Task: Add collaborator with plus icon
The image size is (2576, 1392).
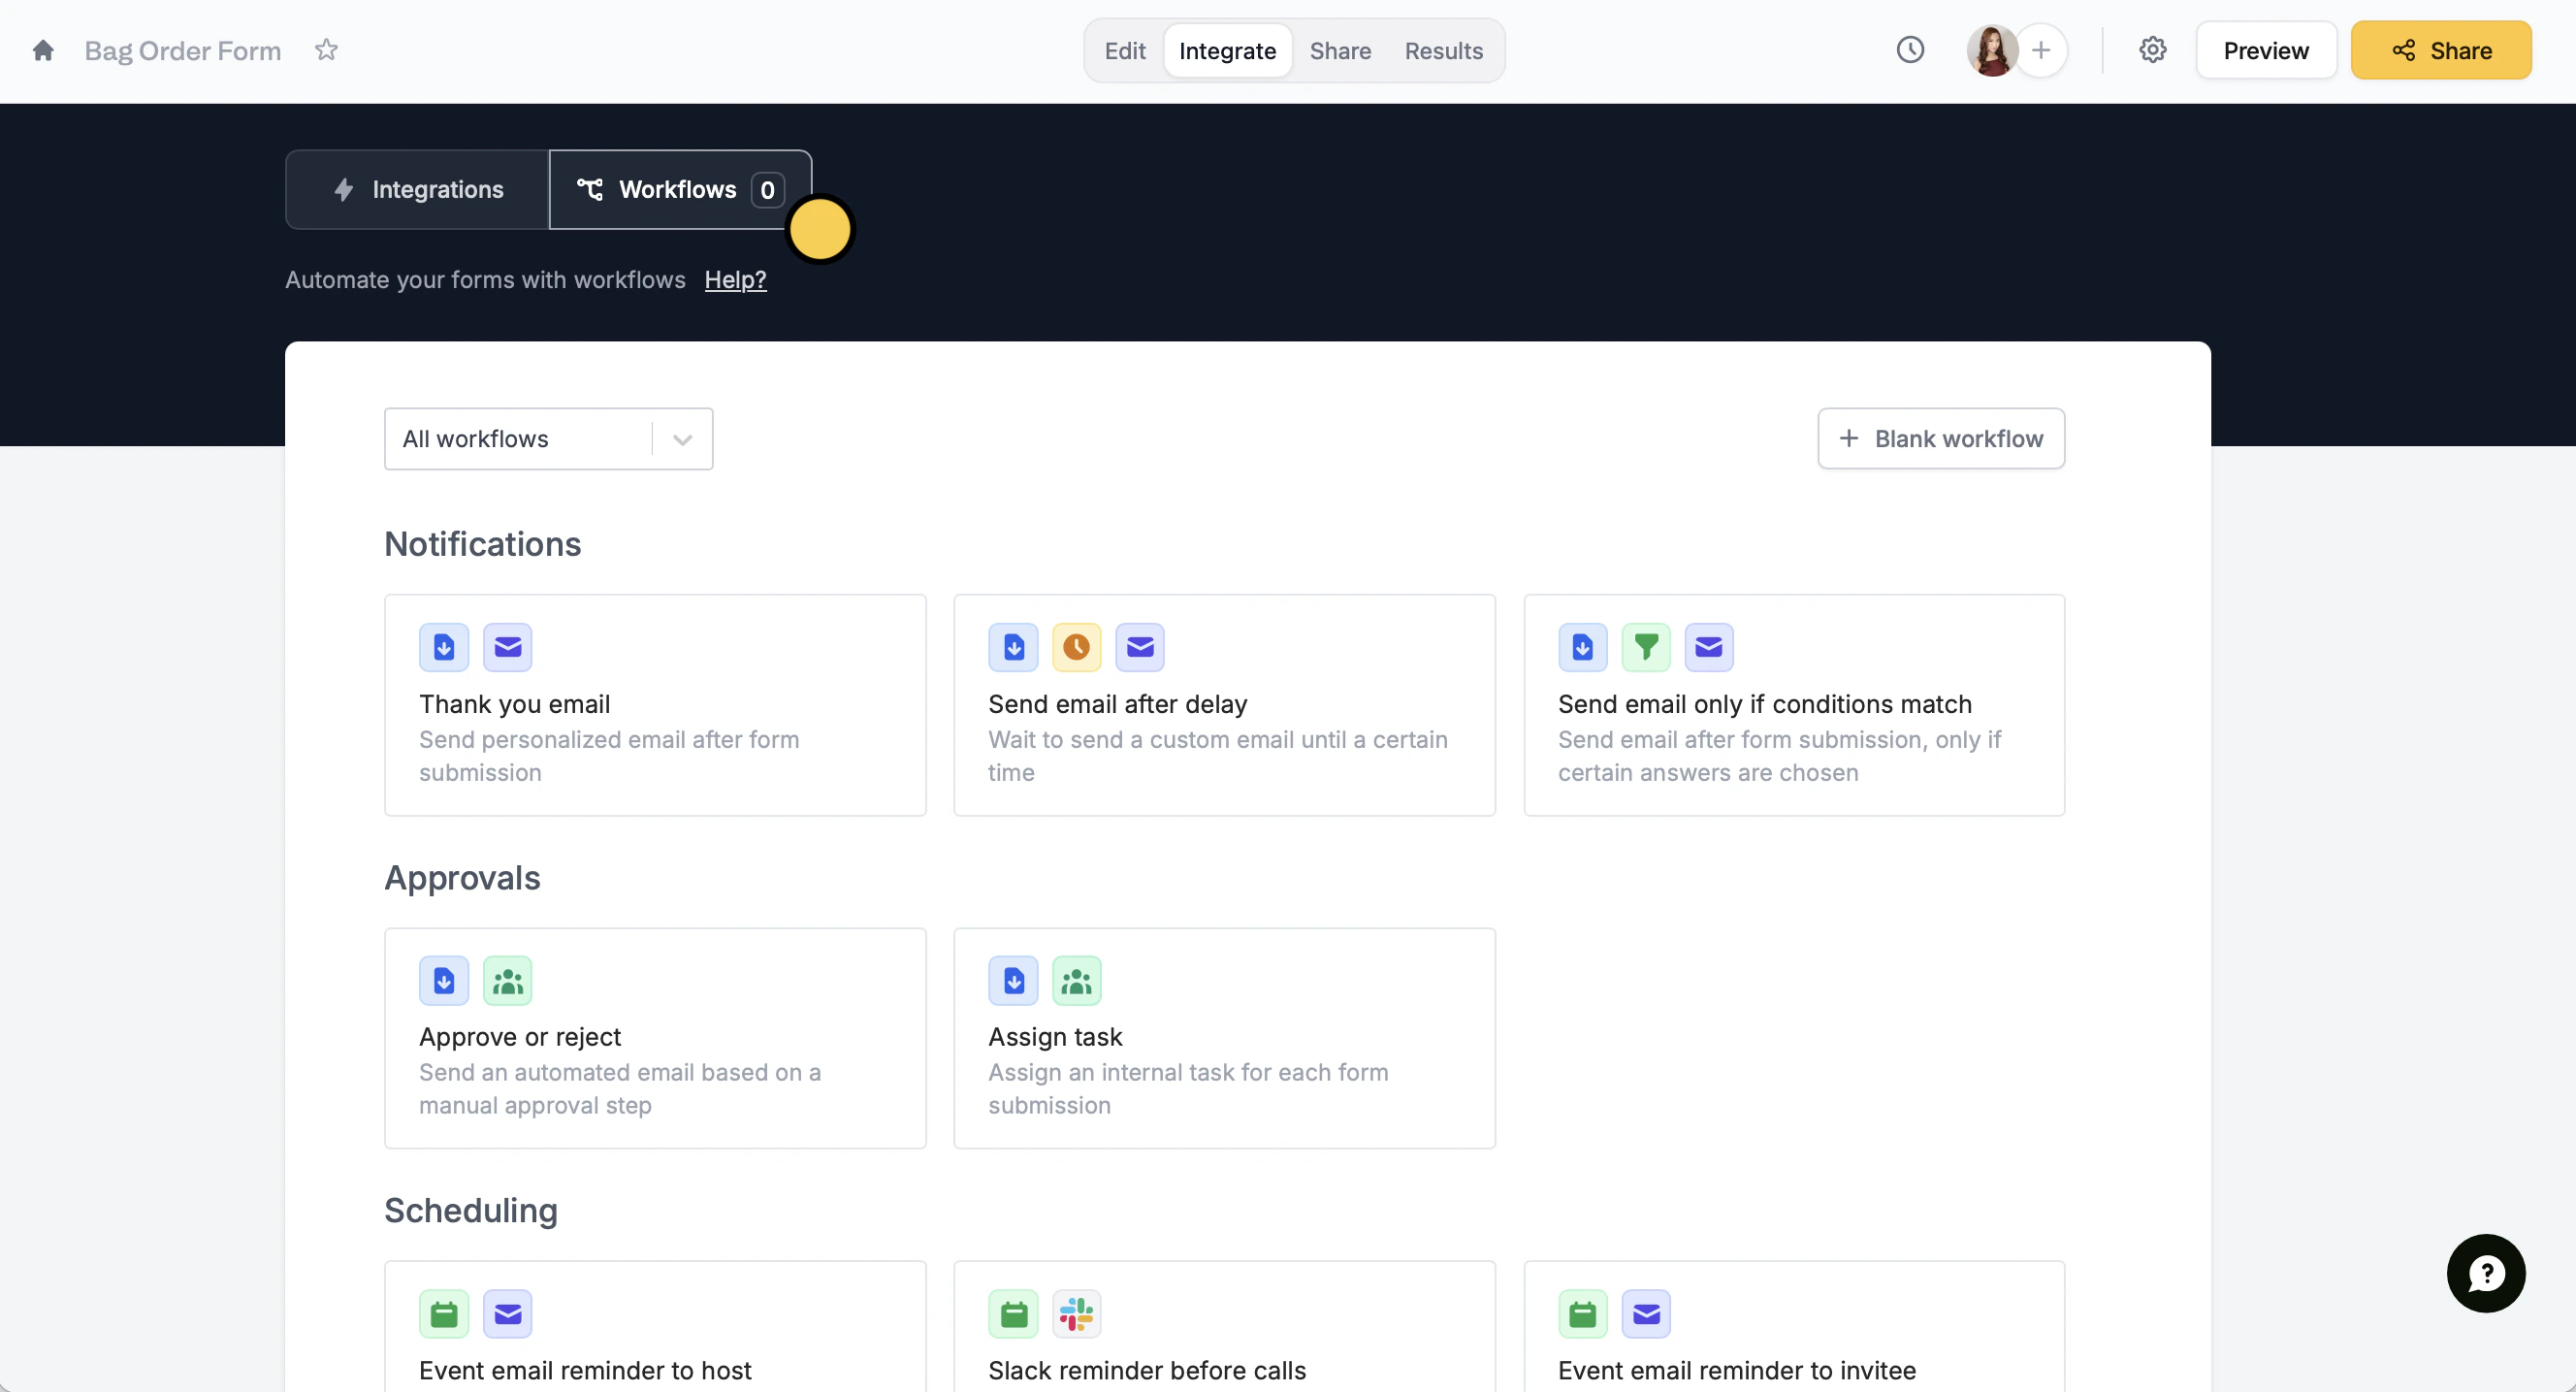Action: (2041, 50)
